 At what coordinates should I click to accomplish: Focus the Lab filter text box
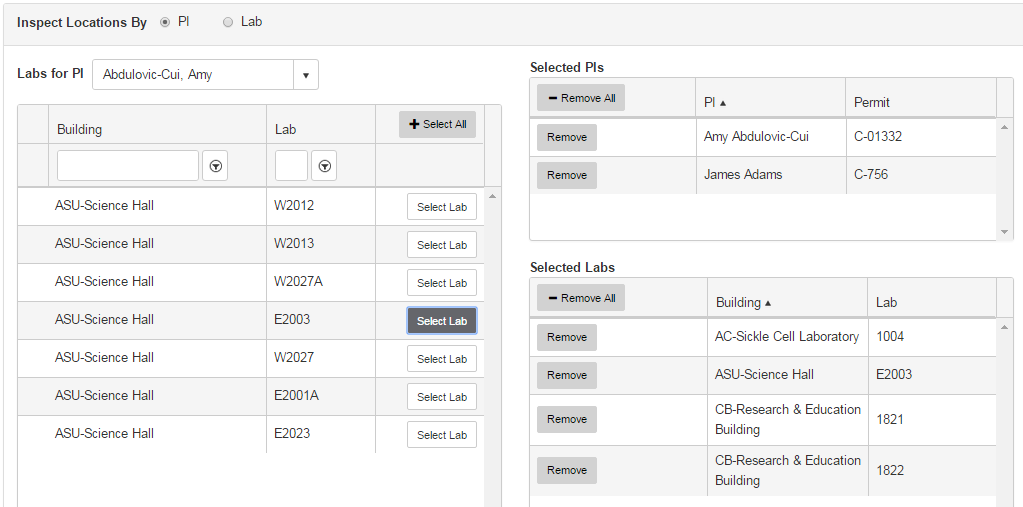pyautogui.click(x=291, y=166)
